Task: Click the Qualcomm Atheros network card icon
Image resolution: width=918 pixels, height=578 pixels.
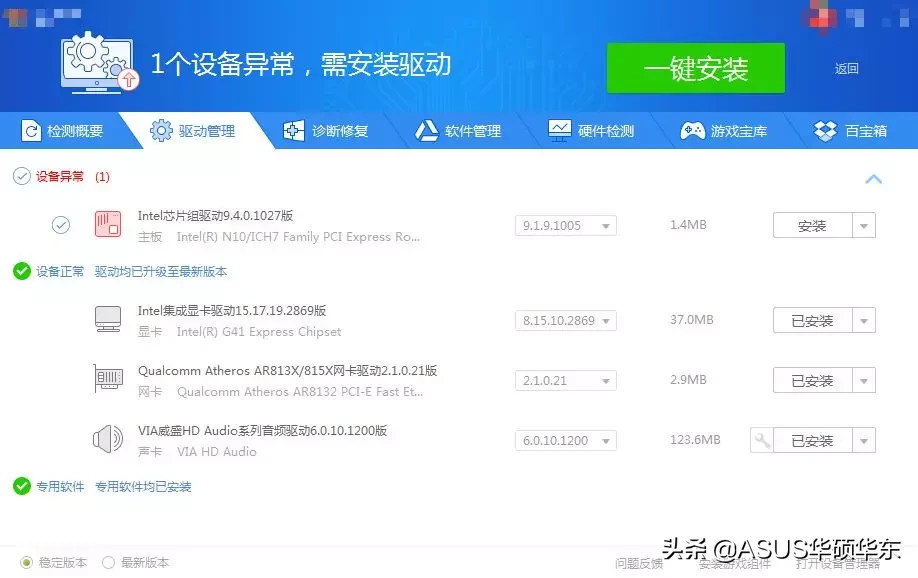Action: pos(108,379)
